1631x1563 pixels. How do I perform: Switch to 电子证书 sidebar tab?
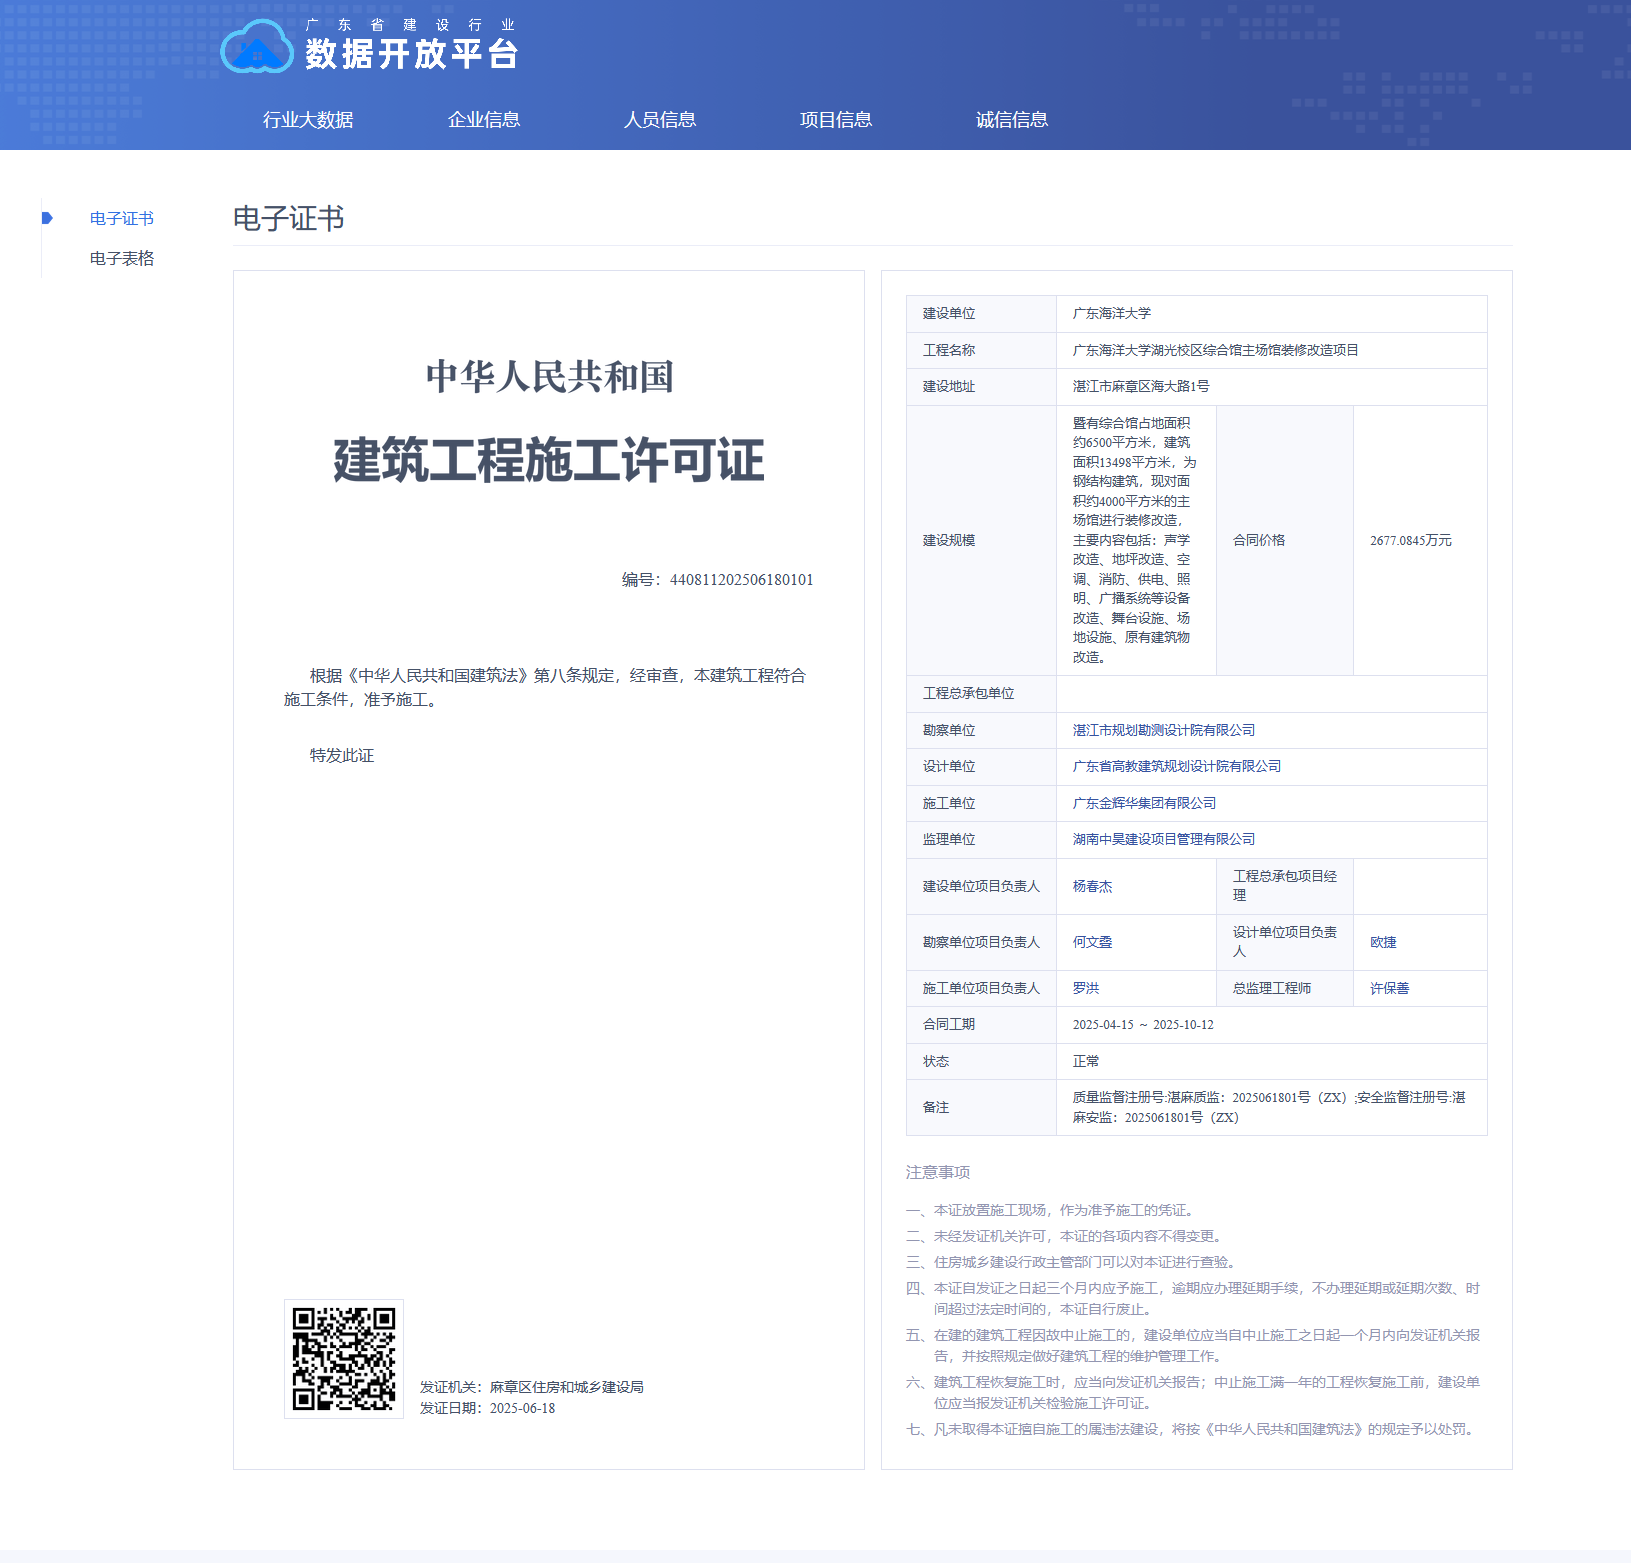tap(122, 218)
